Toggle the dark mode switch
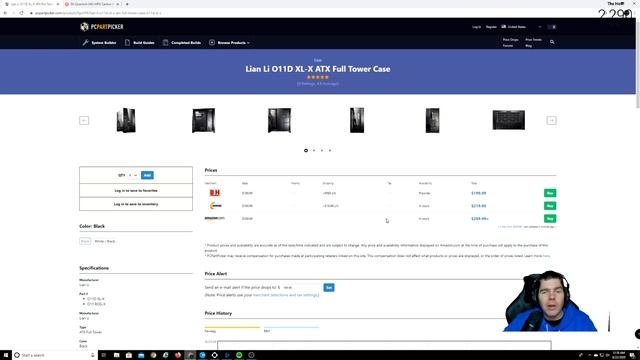Image resolution: width=640 pixels, height=360 pixels. 552,27
